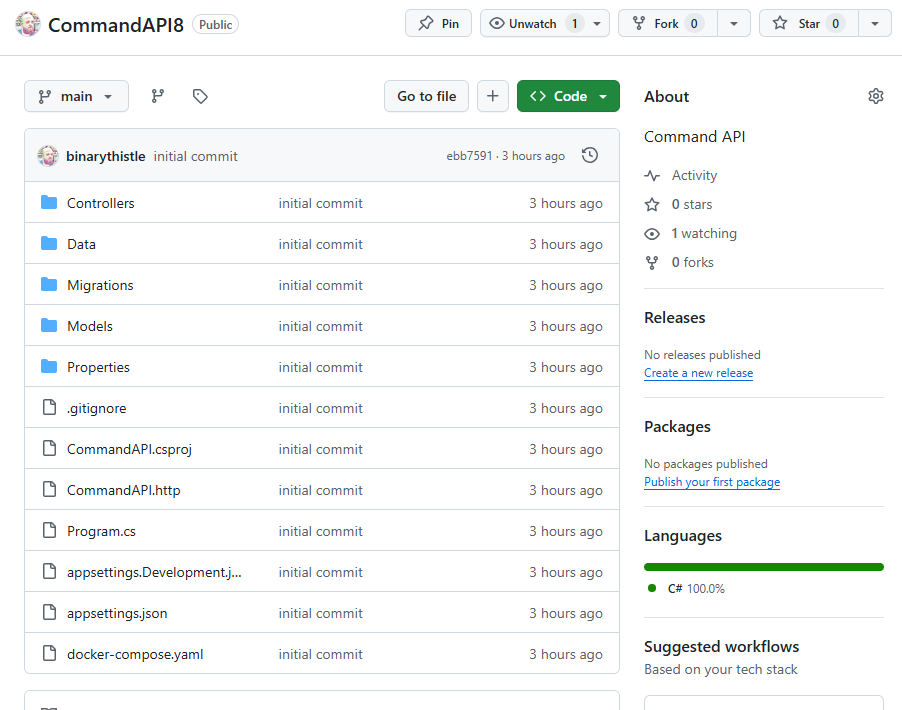The width and height of the screenshot is (902, 710).
Task: Click the Migrations folder icon
Action: click(49, 284)
